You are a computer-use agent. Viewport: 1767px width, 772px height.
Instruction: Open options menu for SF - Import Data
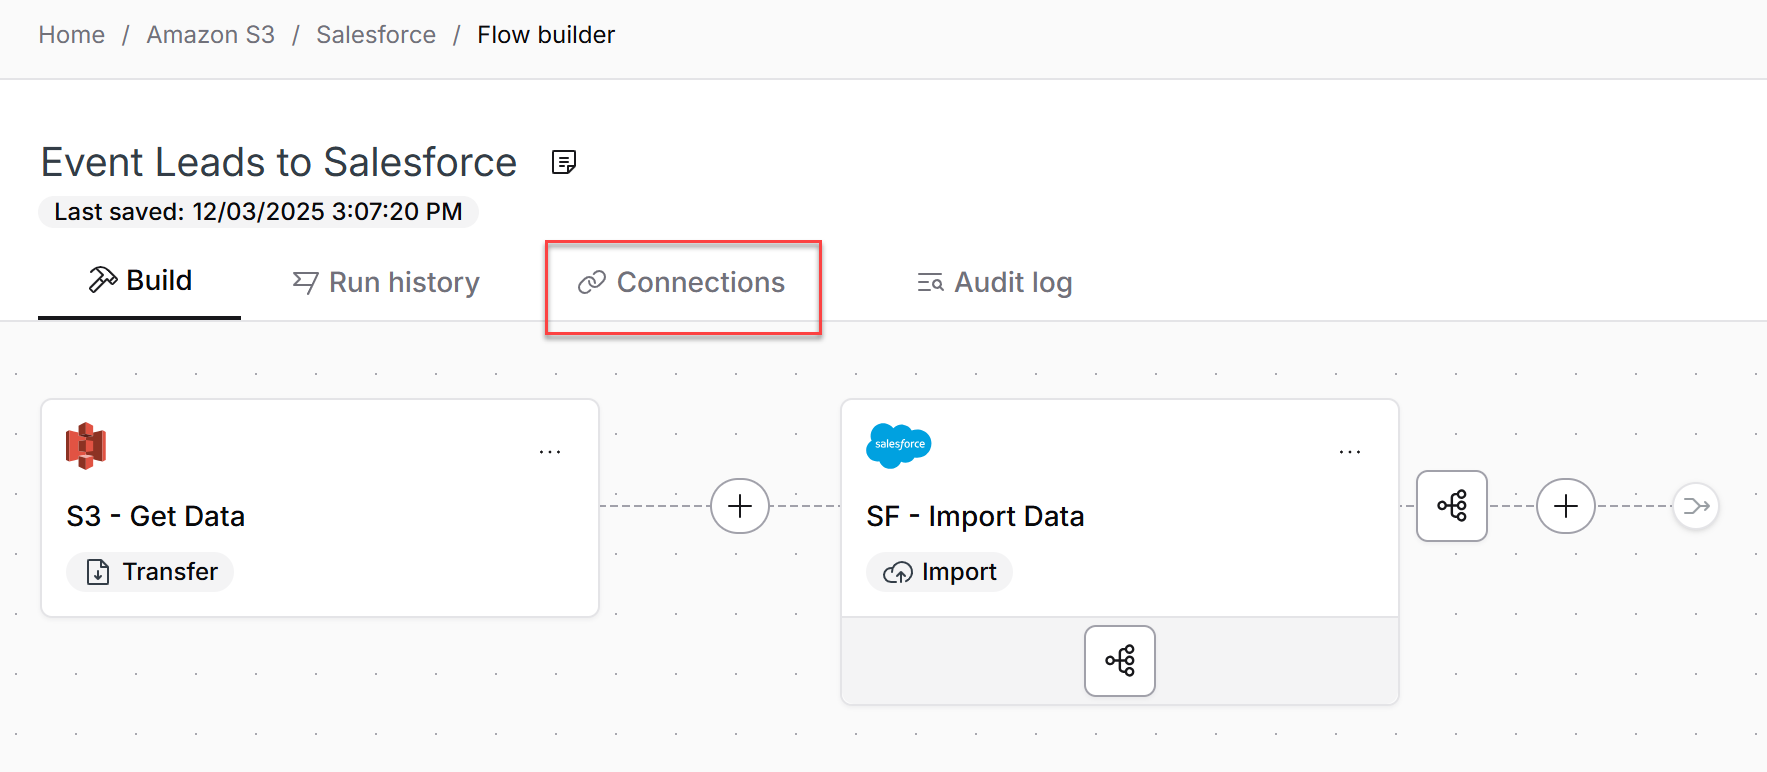[x=1350, y=452]
